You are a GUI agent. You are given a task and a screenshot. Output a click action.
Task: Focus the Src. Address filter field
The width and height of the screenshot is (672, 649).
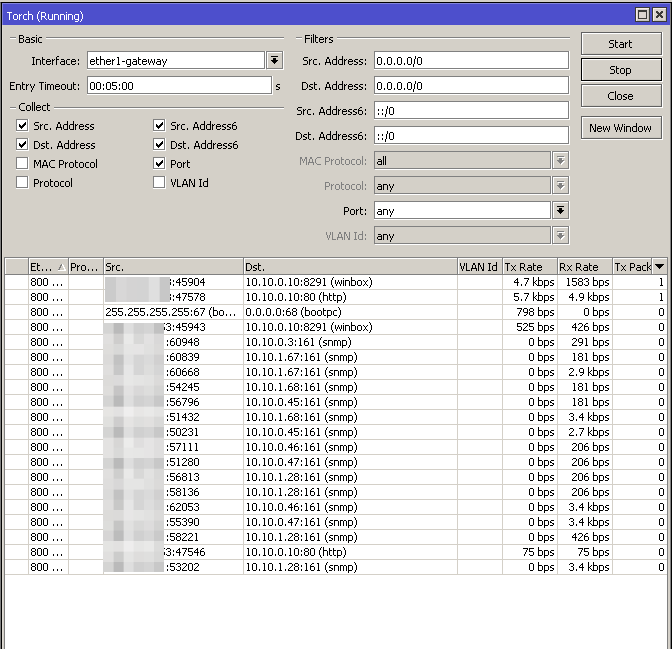tap(471, 61)
